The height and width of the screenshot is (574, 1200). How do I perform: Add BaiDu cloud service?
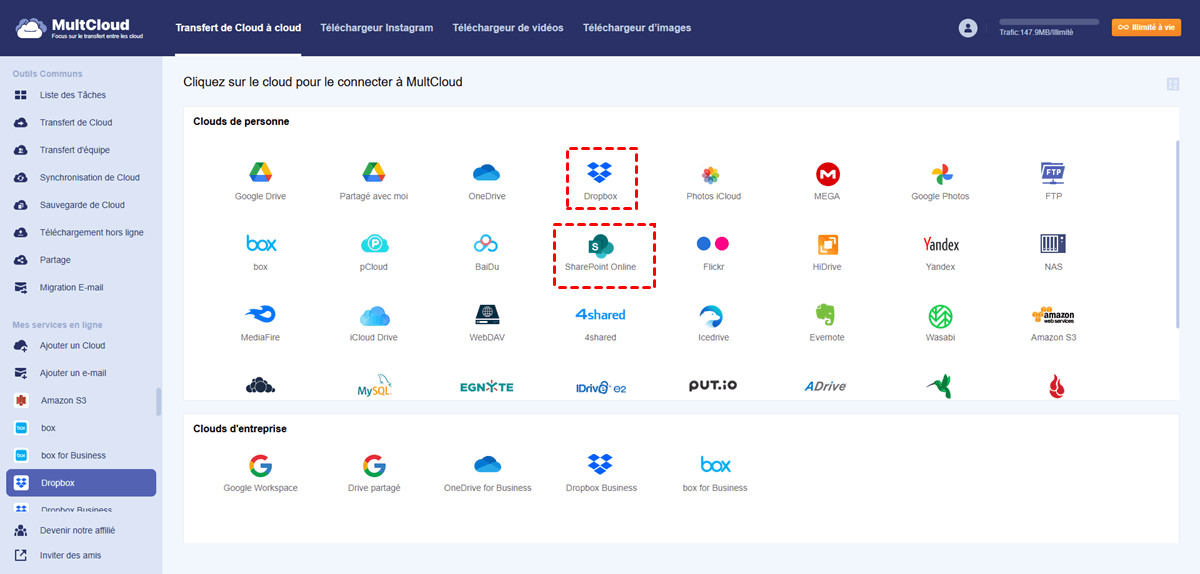tap(487, 244)
